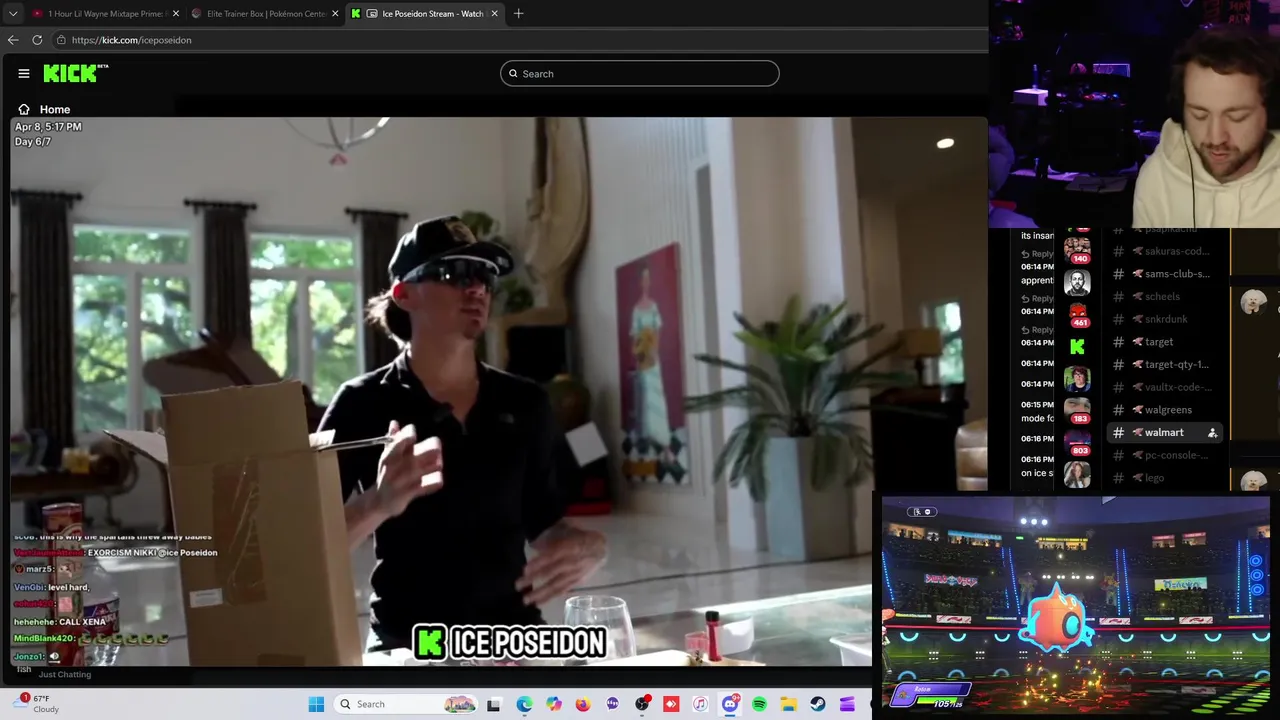Open the sams-club channel in Discord

[1167, 274]
